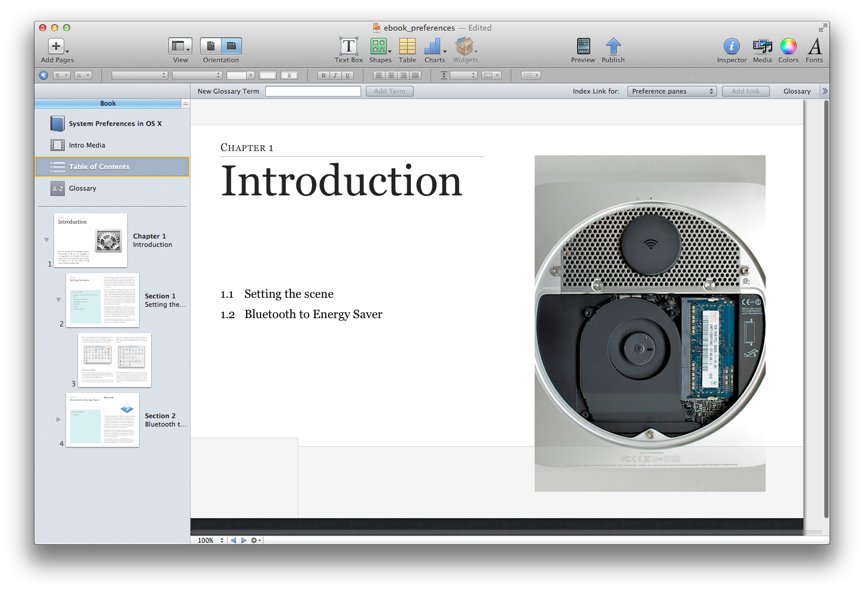The image size is (864, 592).
Task: Center align the text
Action: pos(391,75)
